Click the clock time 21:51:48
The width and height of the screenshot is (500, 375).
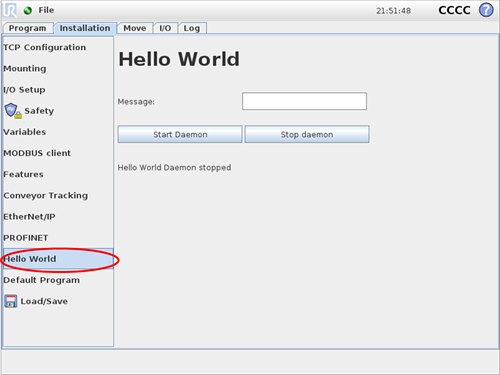pos(393,11)
